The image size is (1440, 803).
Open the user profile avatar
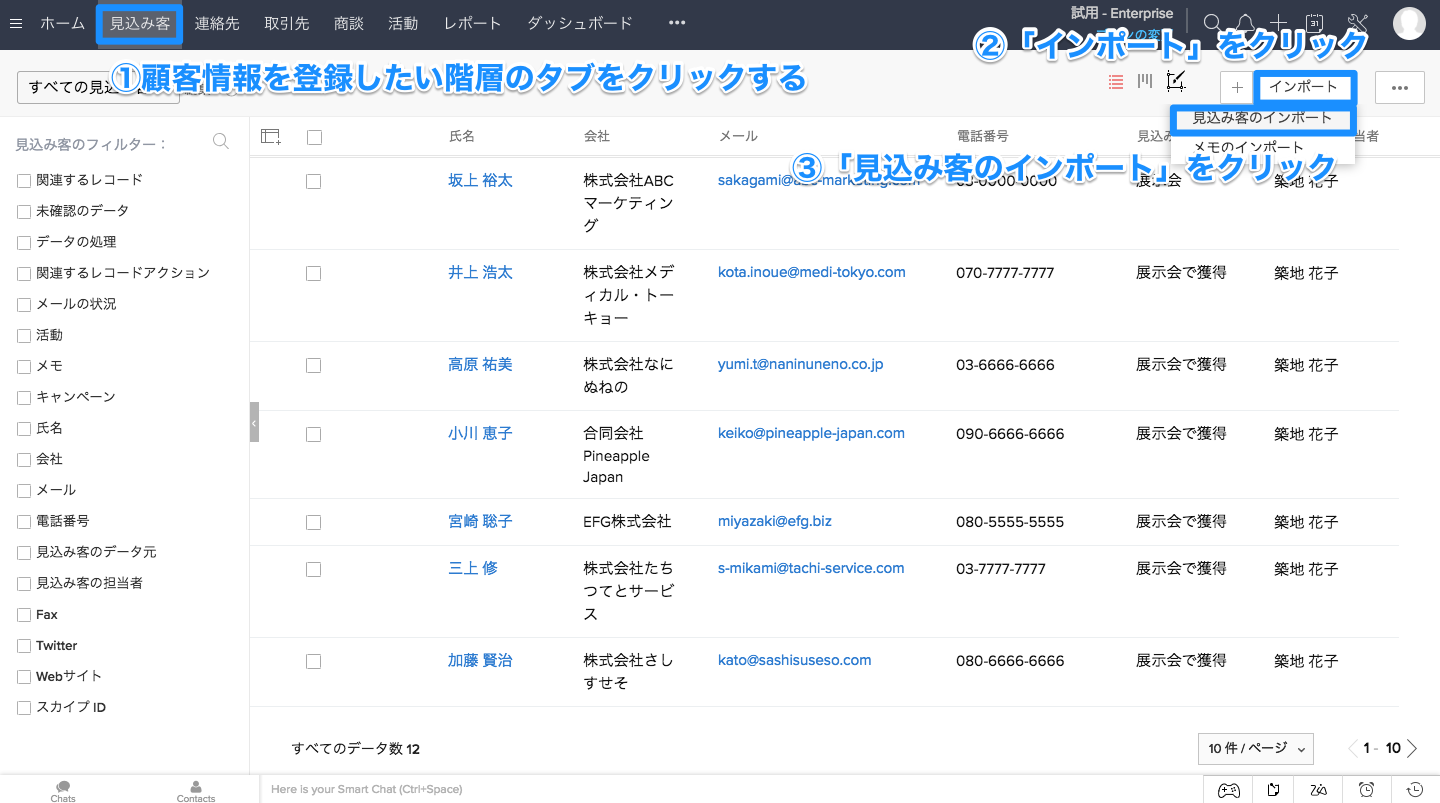point(1409,23)
